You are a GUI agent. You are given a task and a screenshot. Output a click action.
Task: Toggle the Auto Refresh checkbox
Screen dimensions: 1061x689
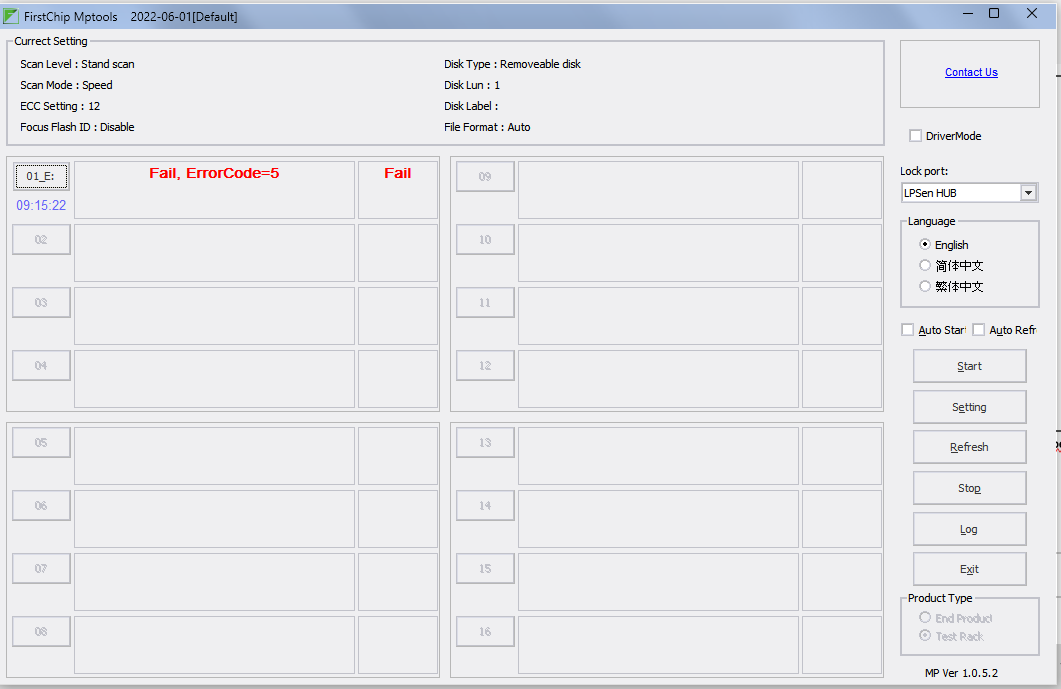click(979, 330)
